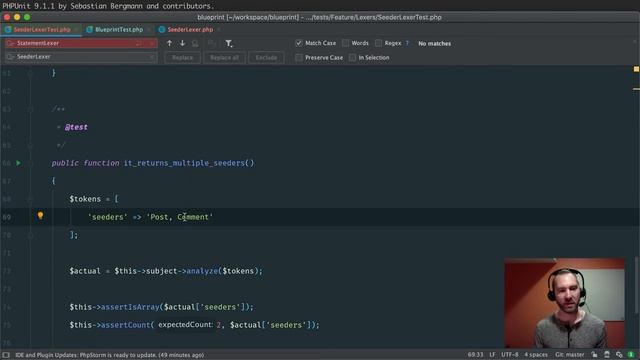Collapse the docblock fold marker near /**

pos(30,109)
